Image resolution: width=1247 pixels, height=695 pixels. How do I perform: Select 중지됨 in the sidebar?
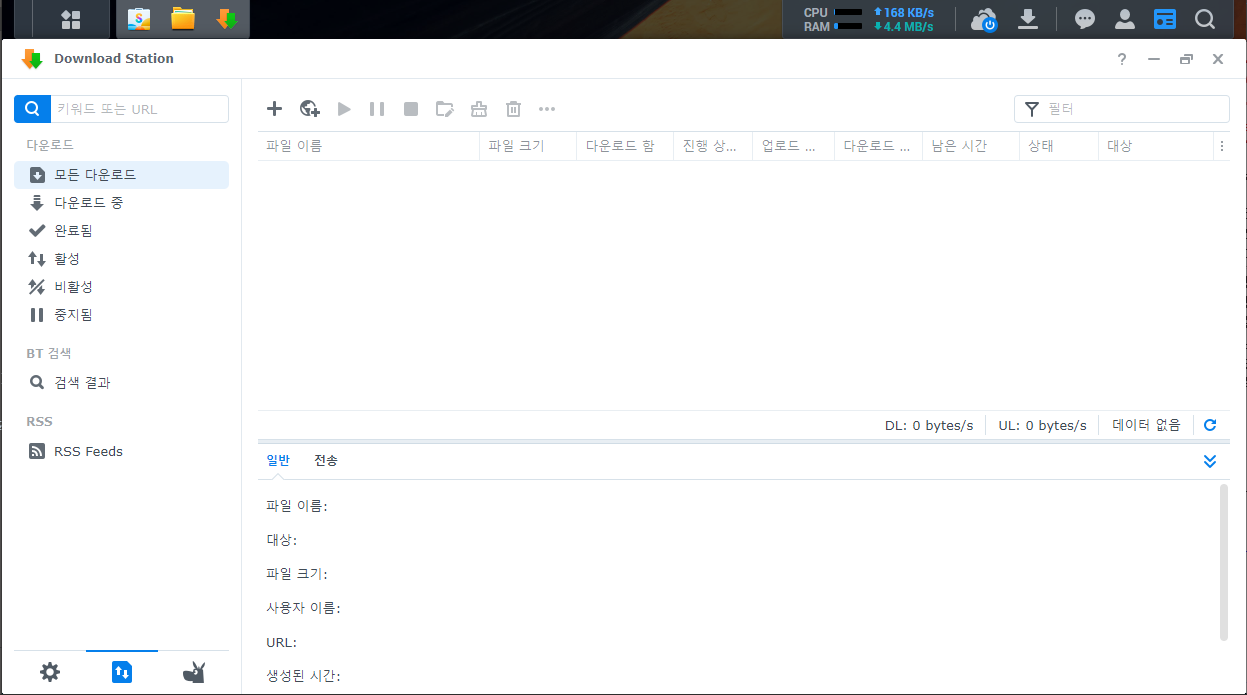click(121, 315)
